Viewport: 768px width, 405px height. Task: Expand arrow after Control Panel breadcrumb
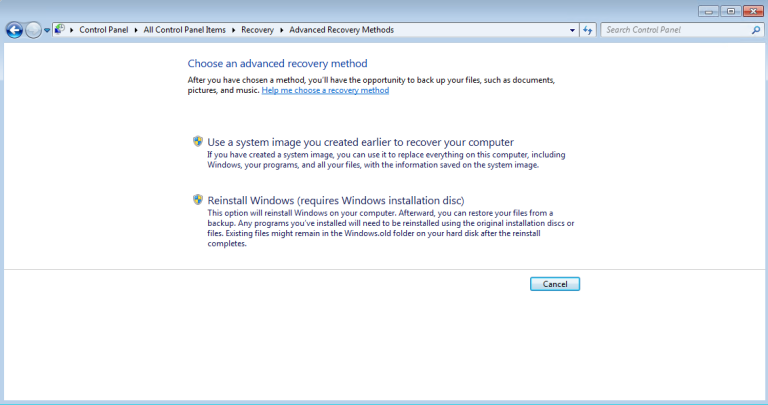(x=136, y=30)
